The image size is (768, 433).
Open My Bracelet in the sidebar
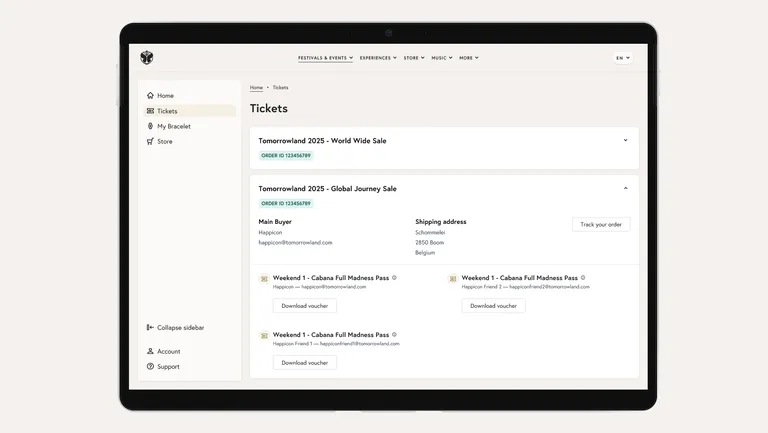190,126
